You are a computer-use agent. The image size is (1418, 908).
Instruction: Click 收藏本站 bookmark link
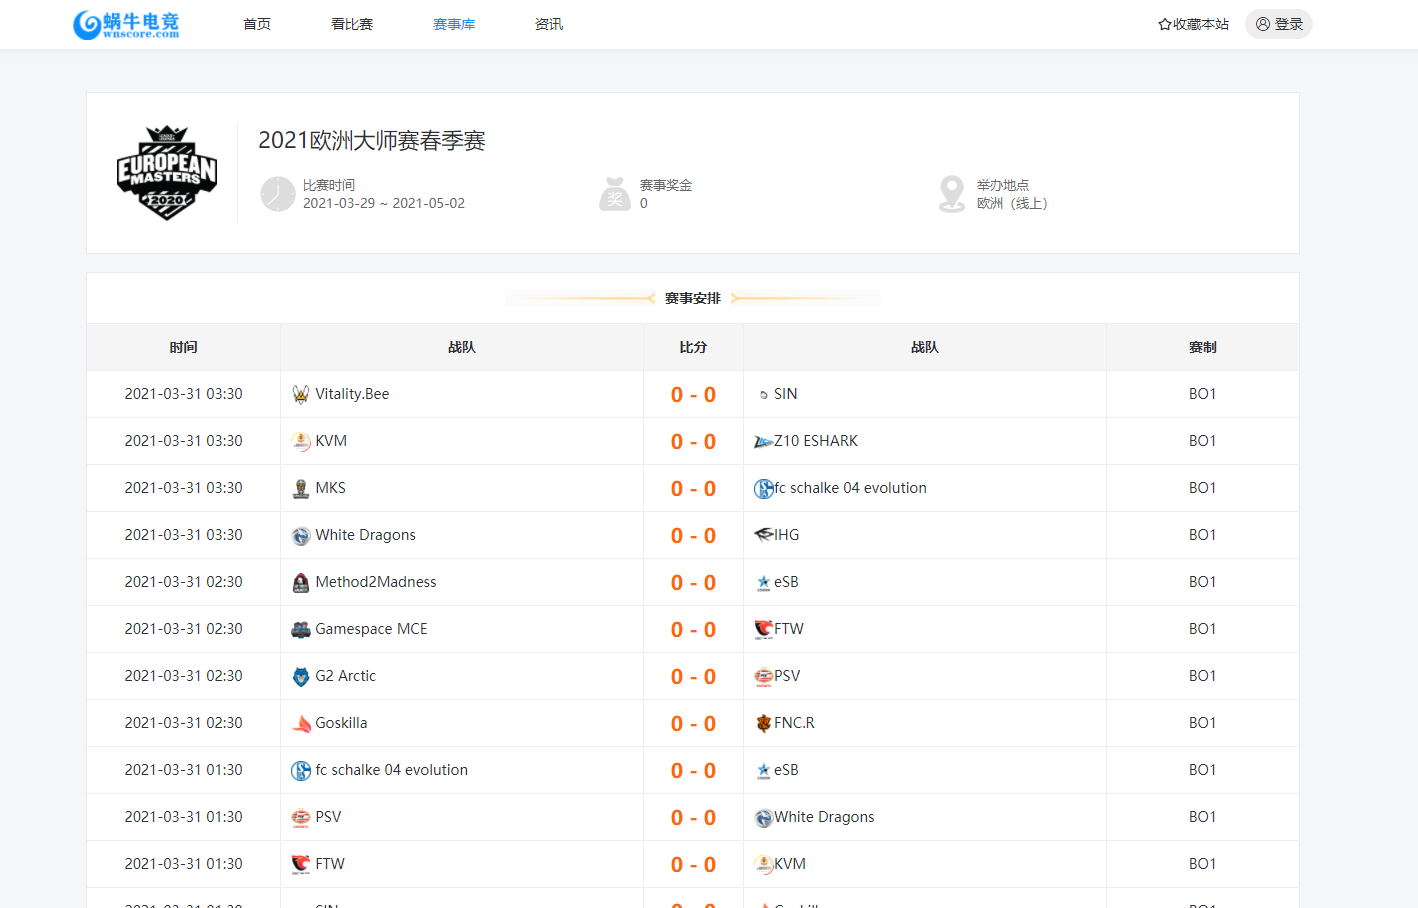click(1193, 24)
